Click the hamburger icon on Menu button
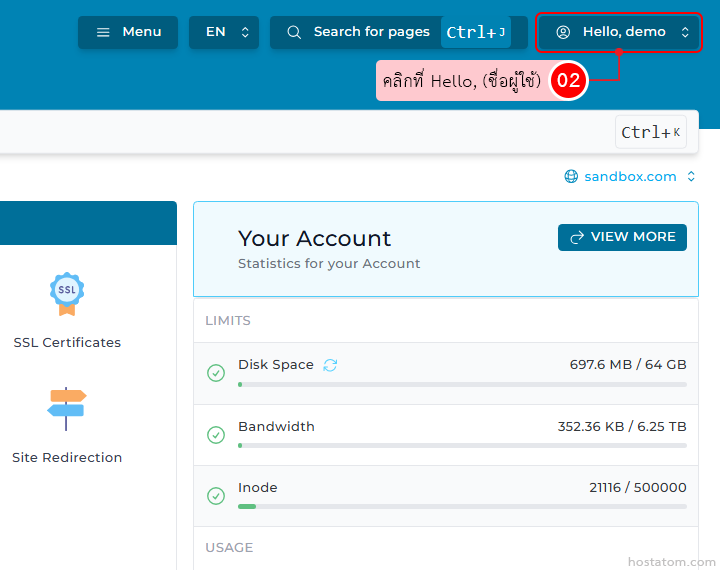 point(103,32)
